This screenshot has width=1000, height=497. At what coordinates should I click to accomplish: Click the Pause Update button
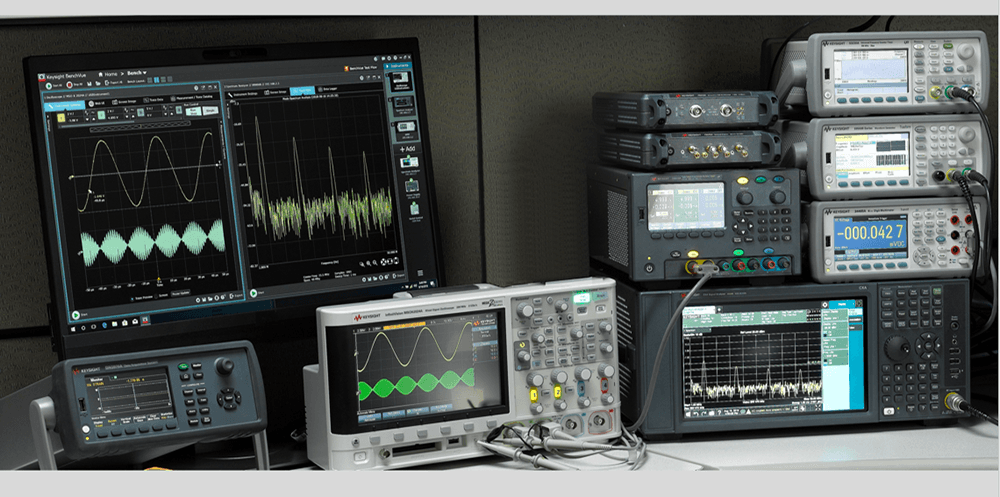180,293
